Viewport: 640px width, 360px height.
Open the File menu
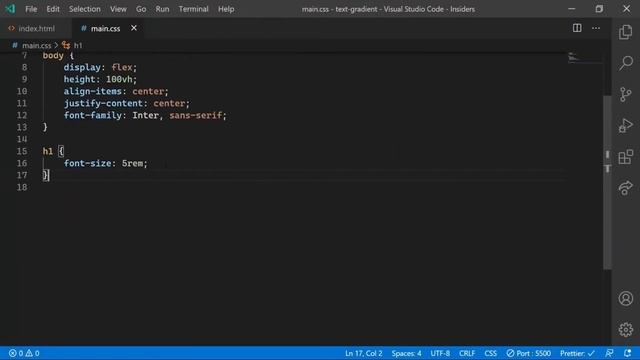click(31, 9)
